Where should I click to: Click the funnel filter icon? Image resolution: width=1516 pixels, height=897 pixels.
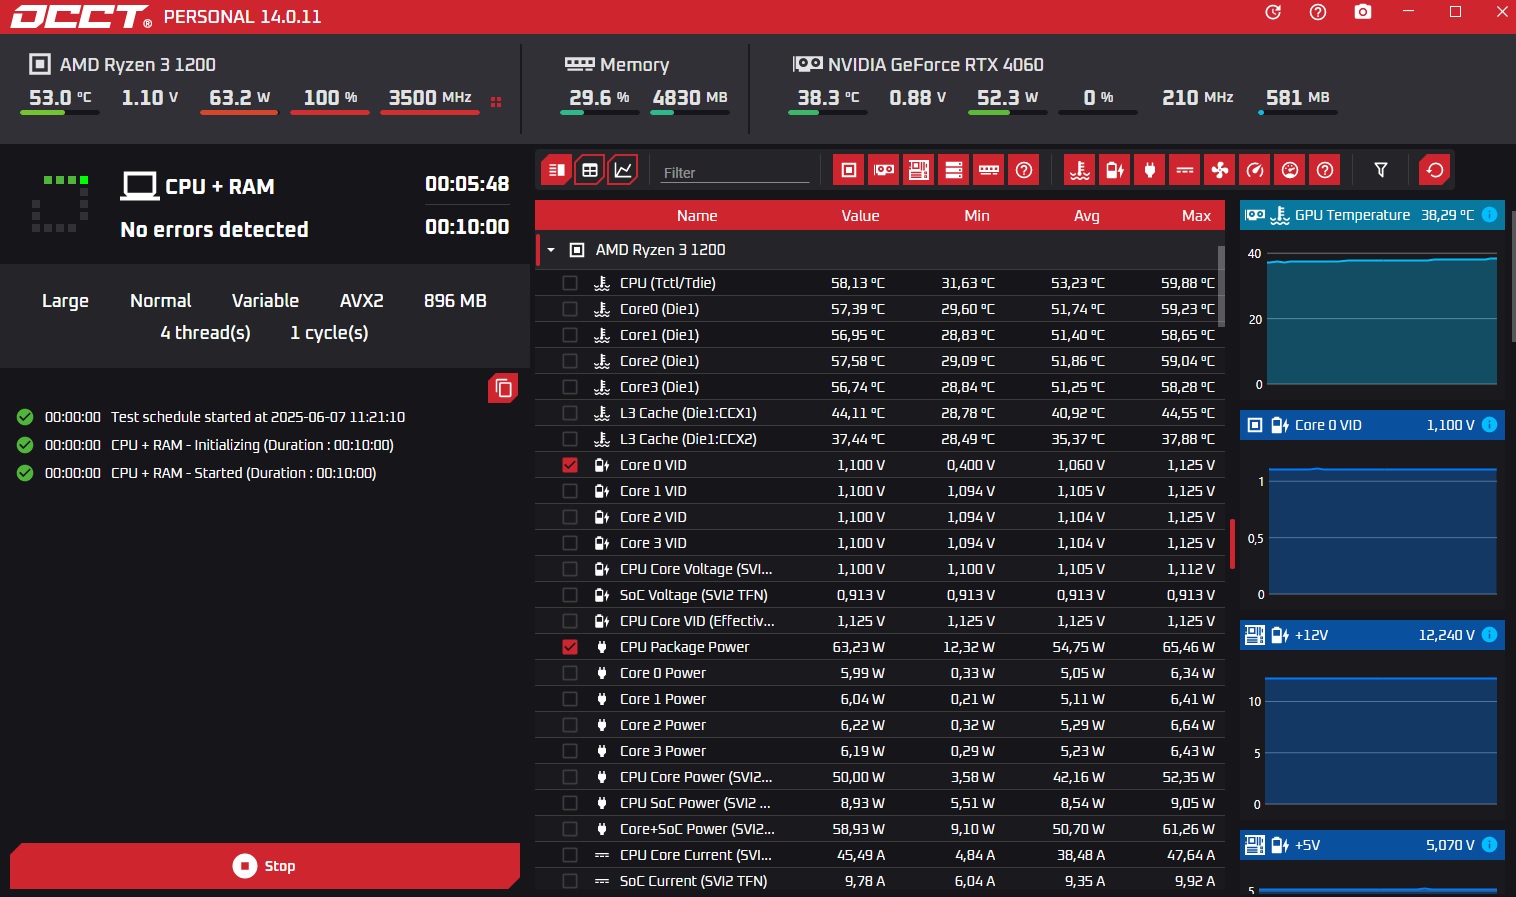(x=1381, y=170)
